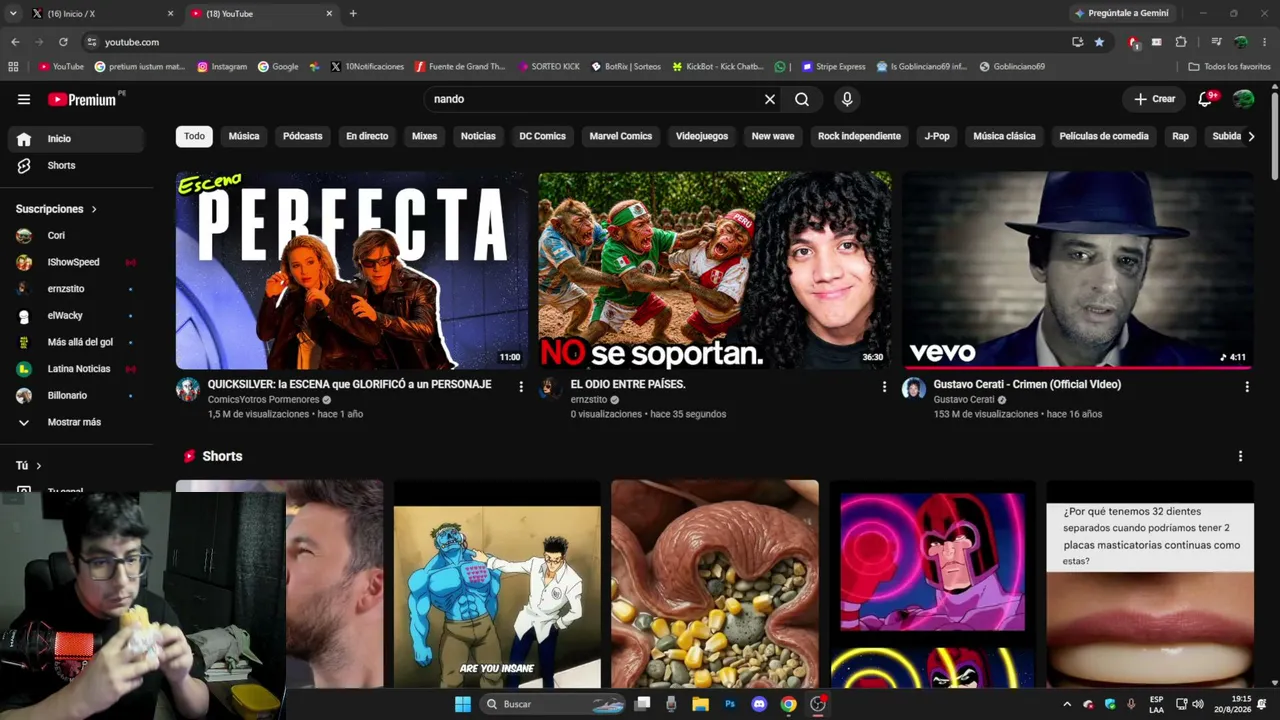Bookmark this page with the star icon
Screen dimensions: 1280x720
pos(1099,42)
